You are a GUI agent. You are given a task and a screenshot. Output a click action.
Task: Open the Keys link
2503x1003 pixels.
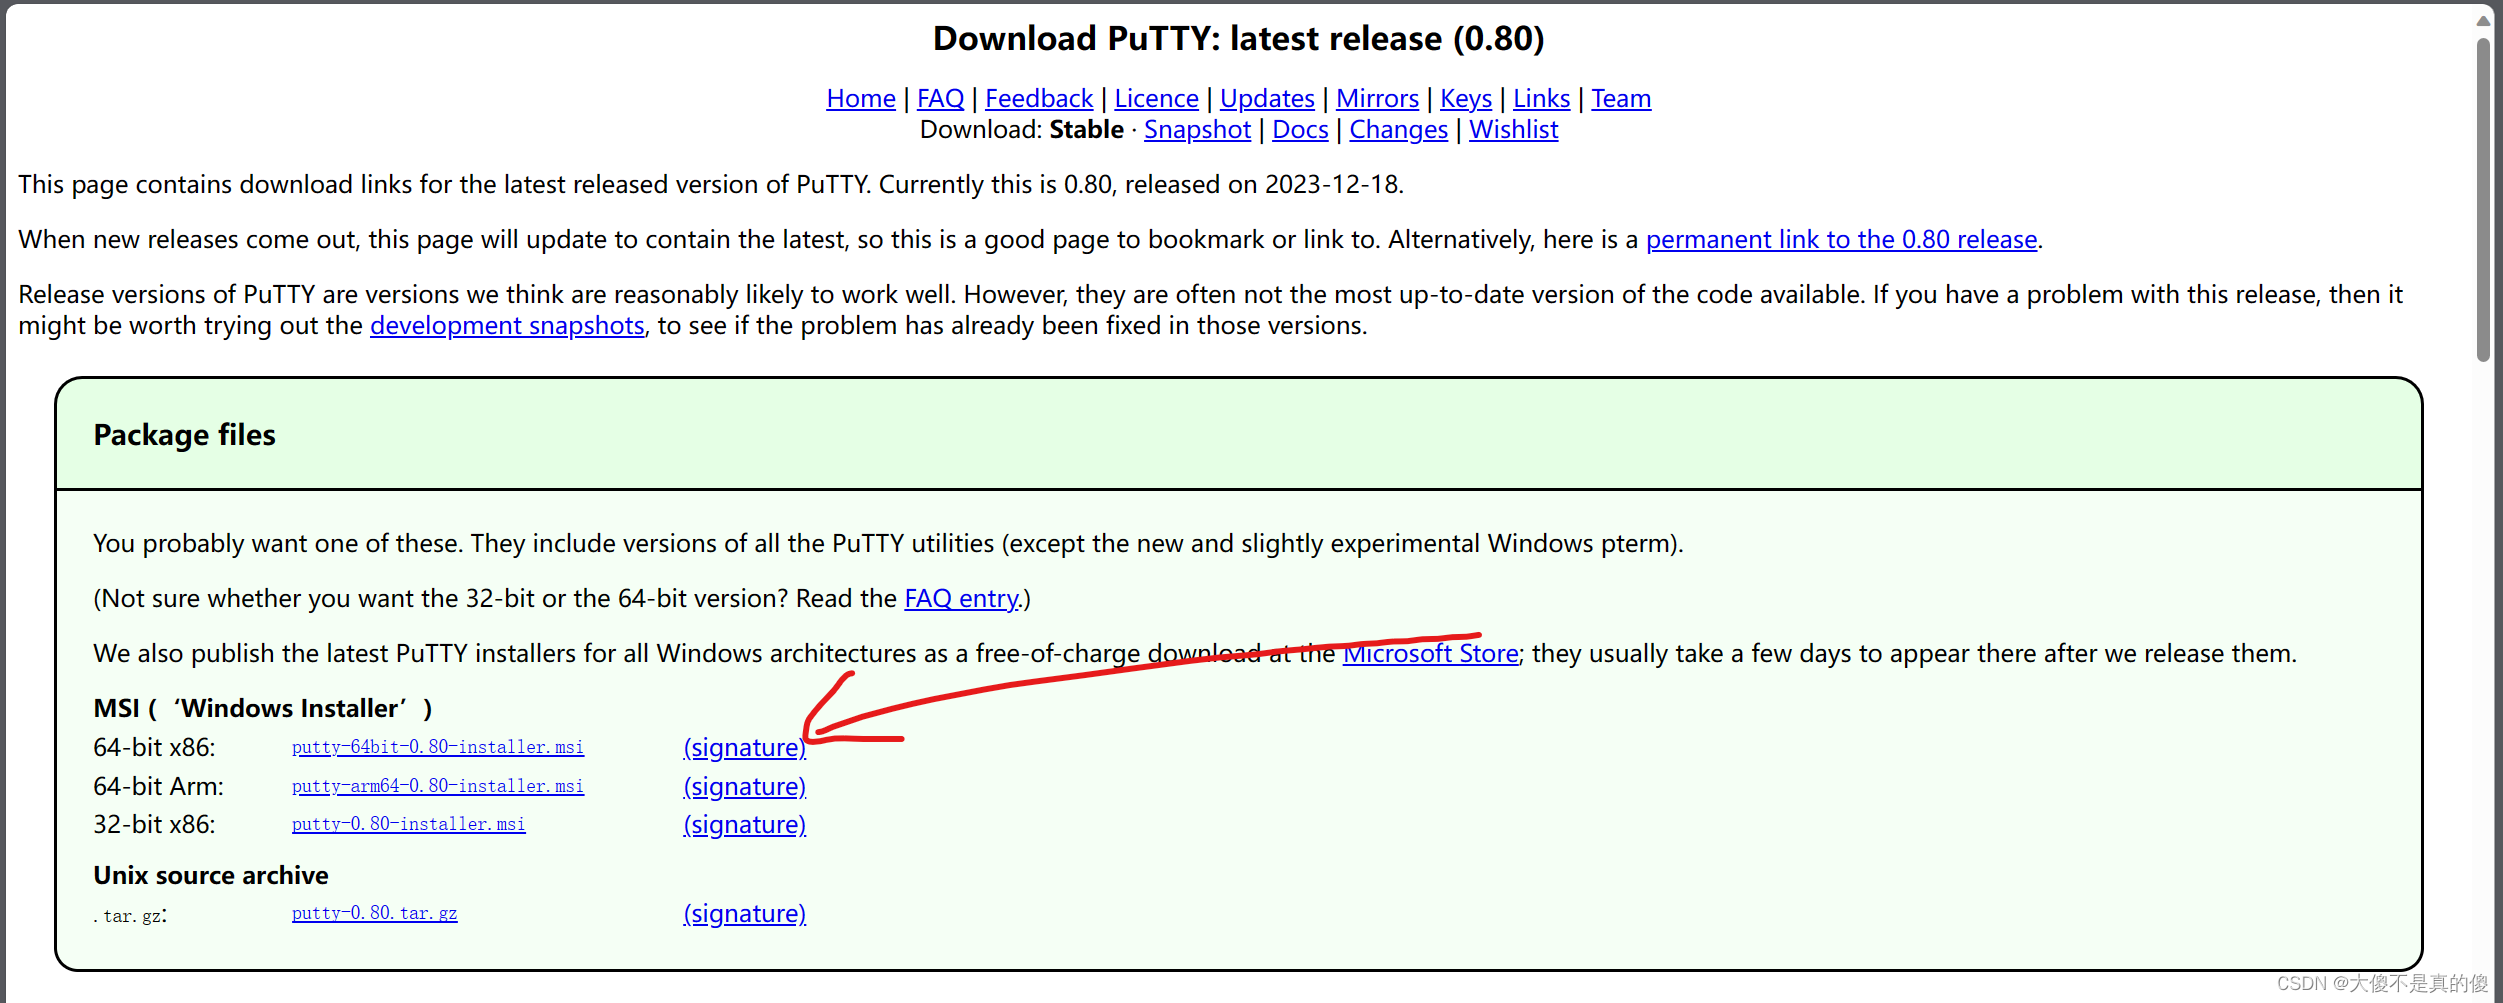point(1465,99)
